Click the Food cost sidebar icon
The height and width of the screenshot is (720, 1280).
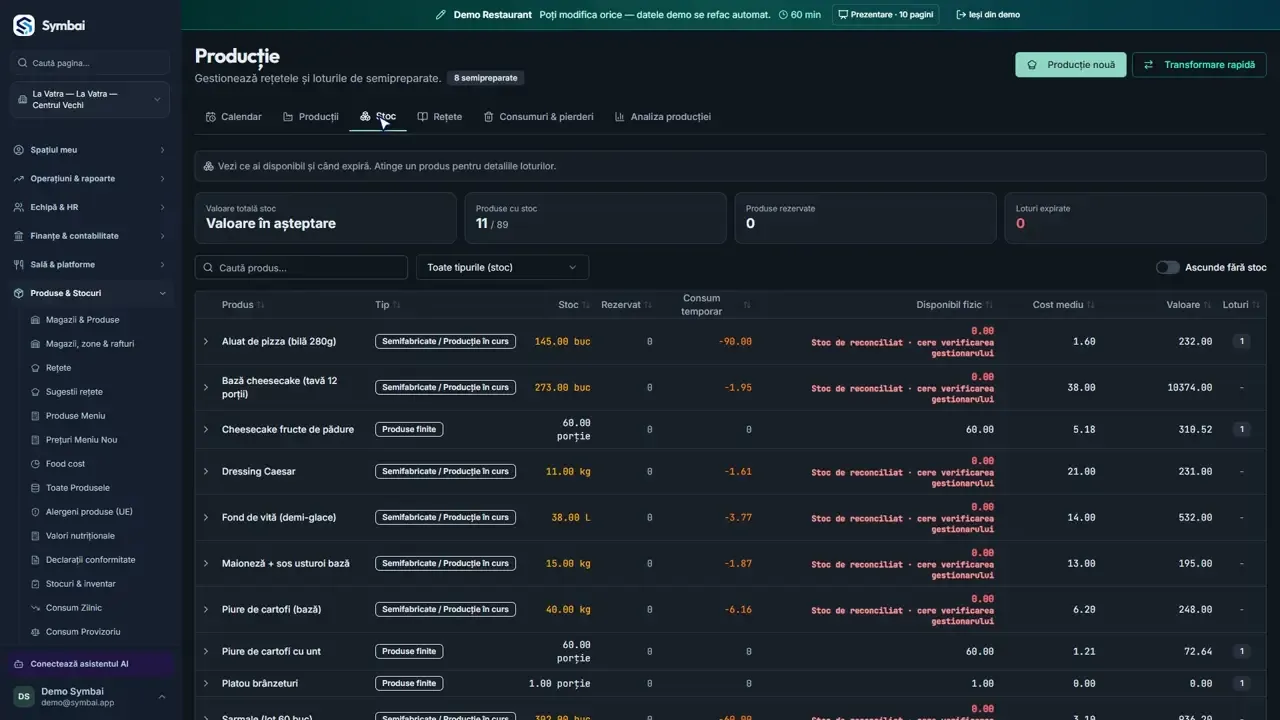[35, 464]
